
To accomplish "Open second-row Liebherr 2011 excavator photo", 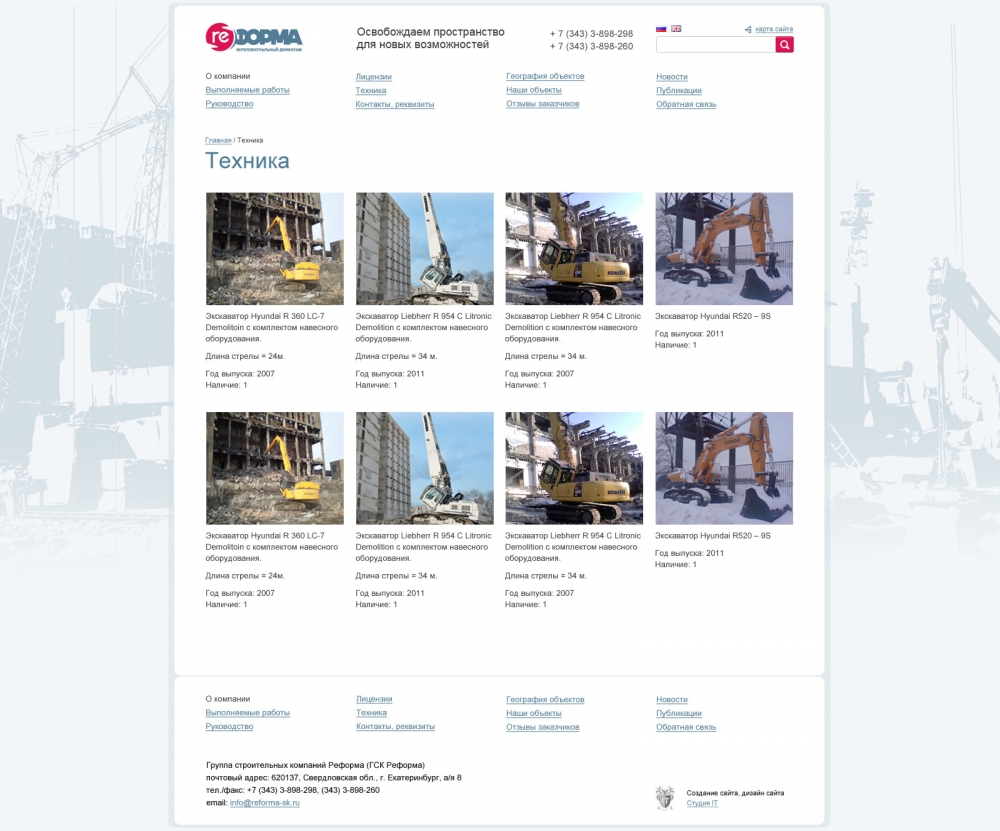I will pos(425,468).
